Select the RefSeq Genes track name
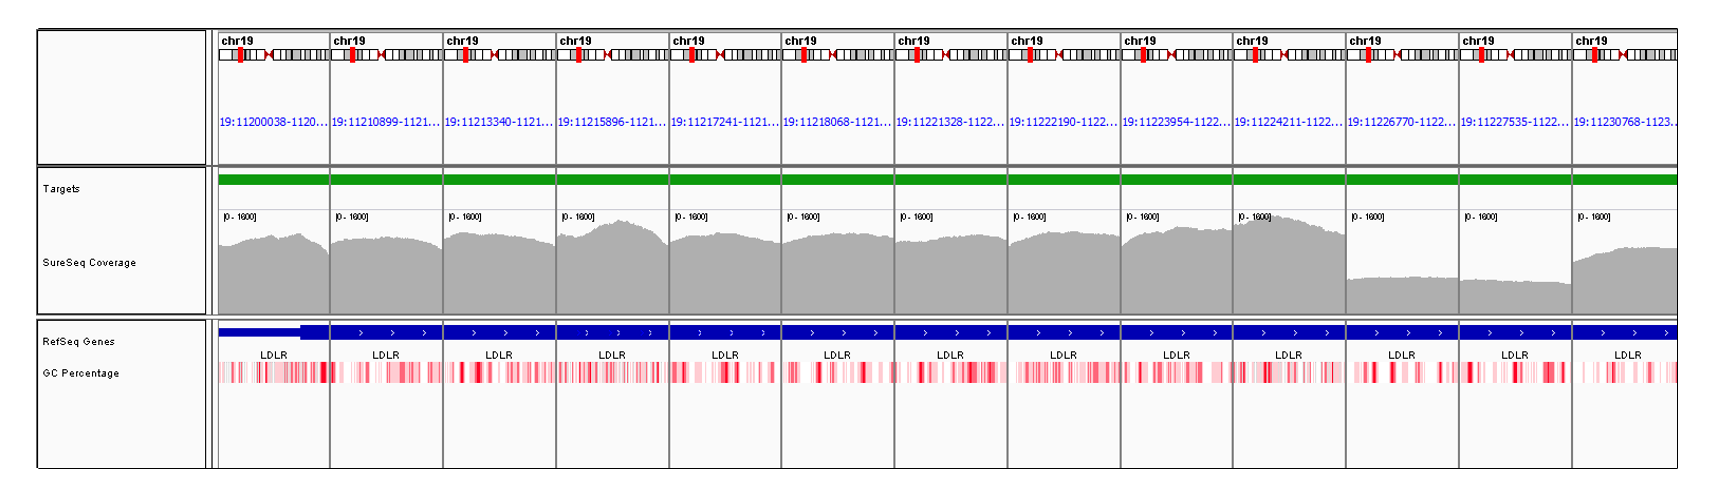Viewport: 1720px width, 502px height. tap(78, 342)
